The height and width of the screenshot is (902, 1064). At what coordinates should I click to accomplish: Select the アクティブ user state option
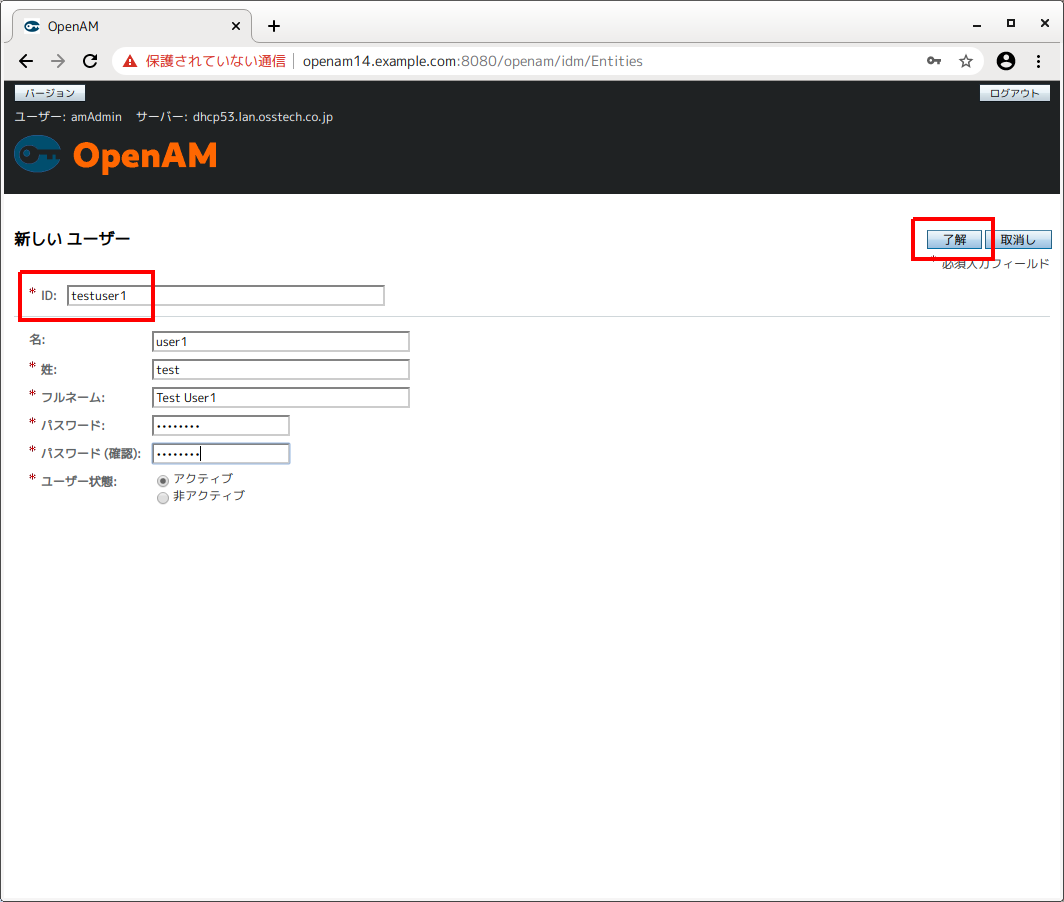(x=163, y=479)
